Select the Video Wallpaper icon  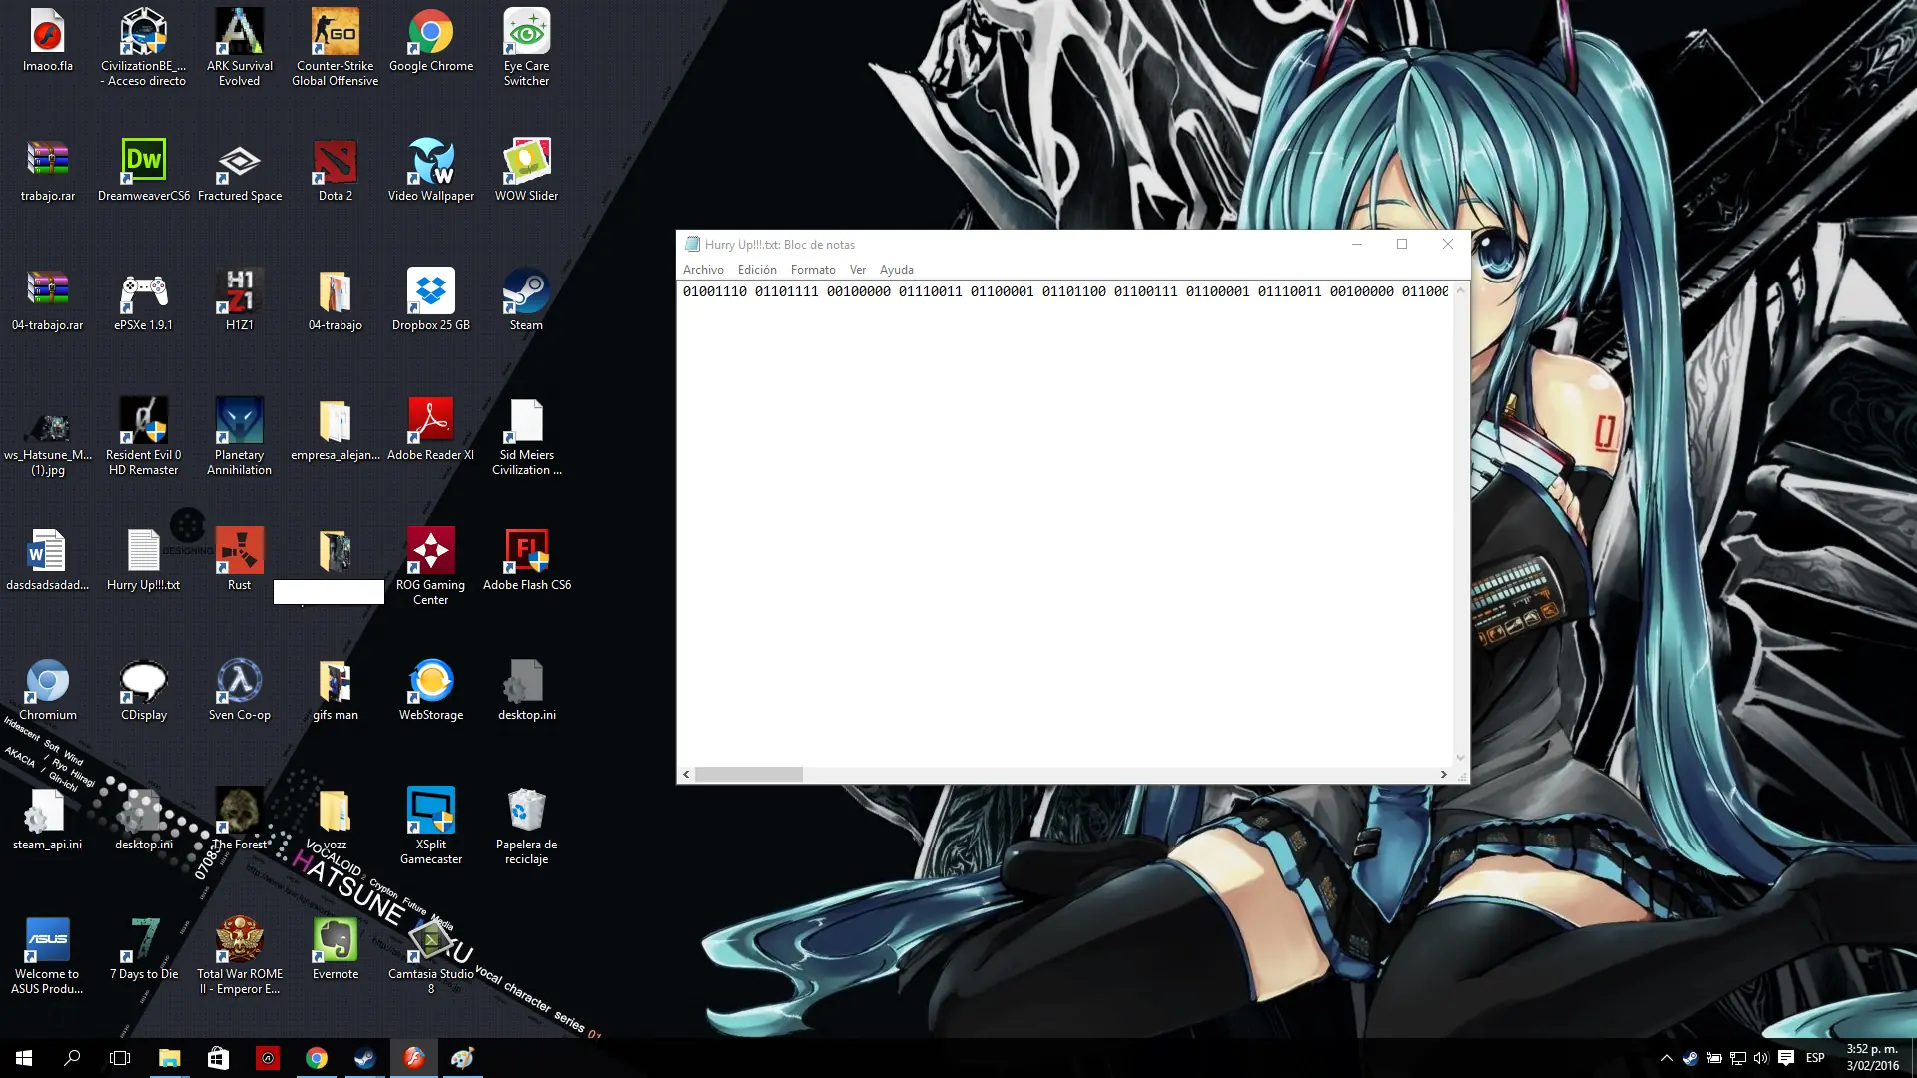click(431, 171)
